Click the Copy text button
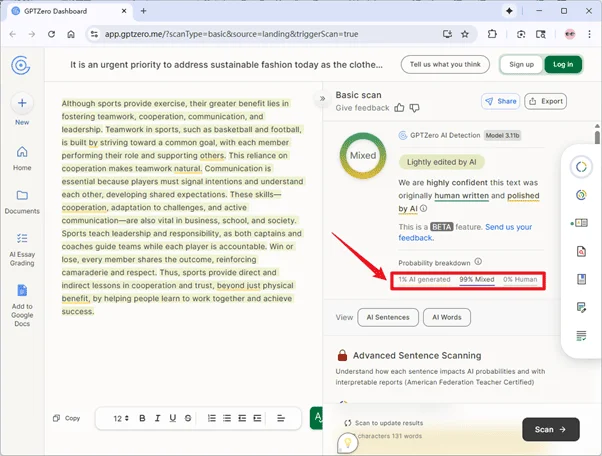The image size is (602, 456). click(66, 418)
